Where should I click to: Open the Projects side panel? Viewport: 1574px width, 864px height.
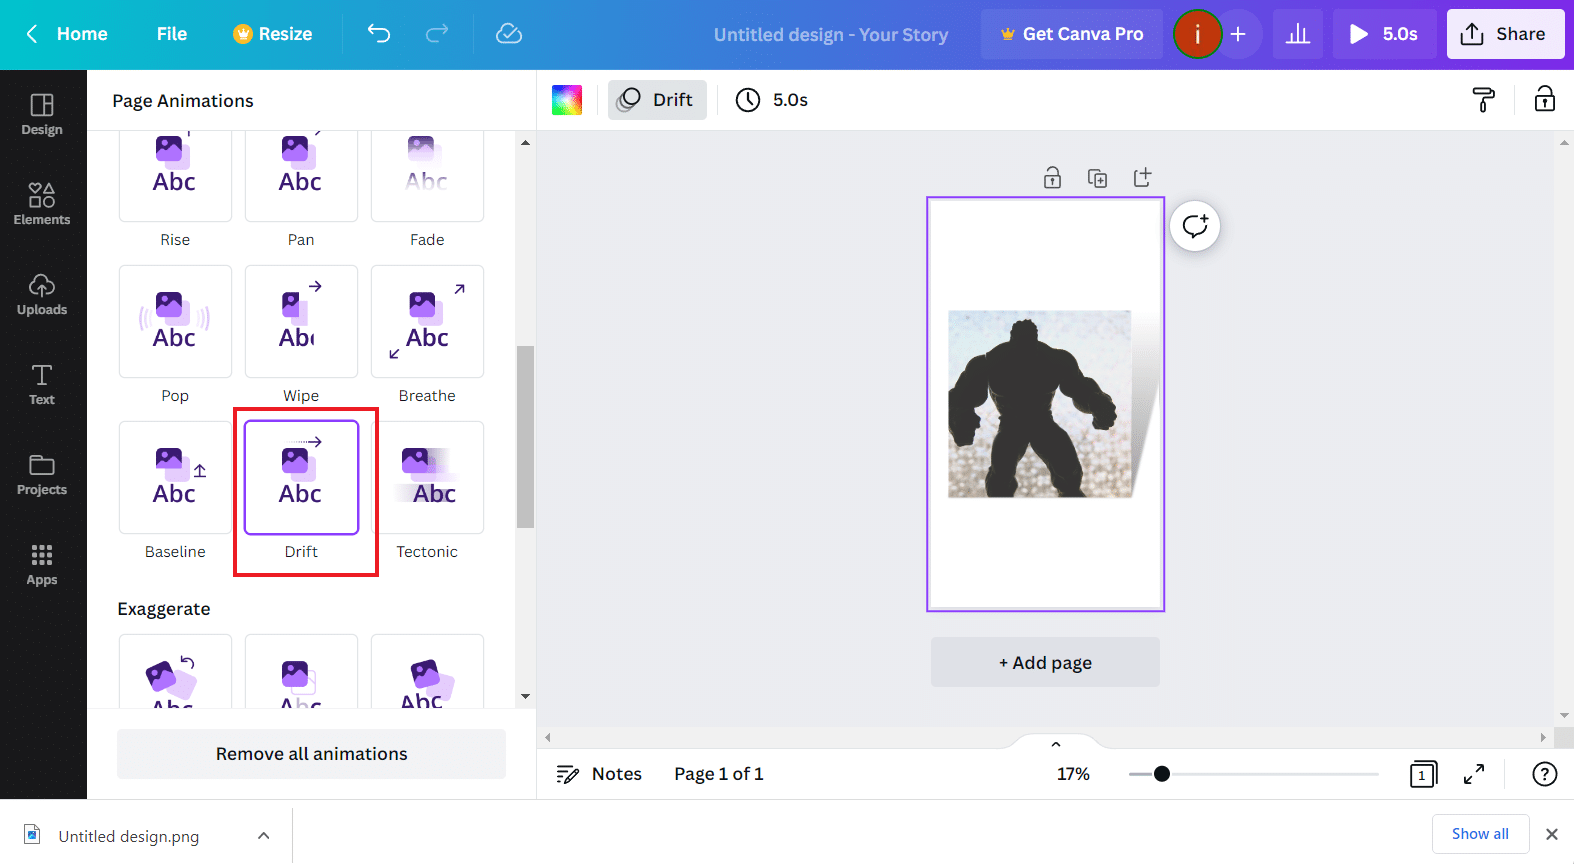42,475
